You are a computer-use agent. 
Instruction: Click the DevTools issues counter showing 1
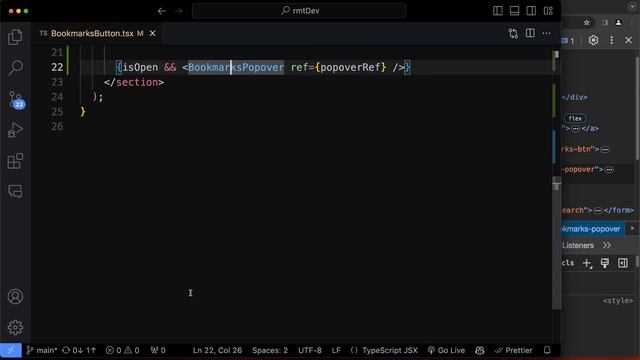568,40
